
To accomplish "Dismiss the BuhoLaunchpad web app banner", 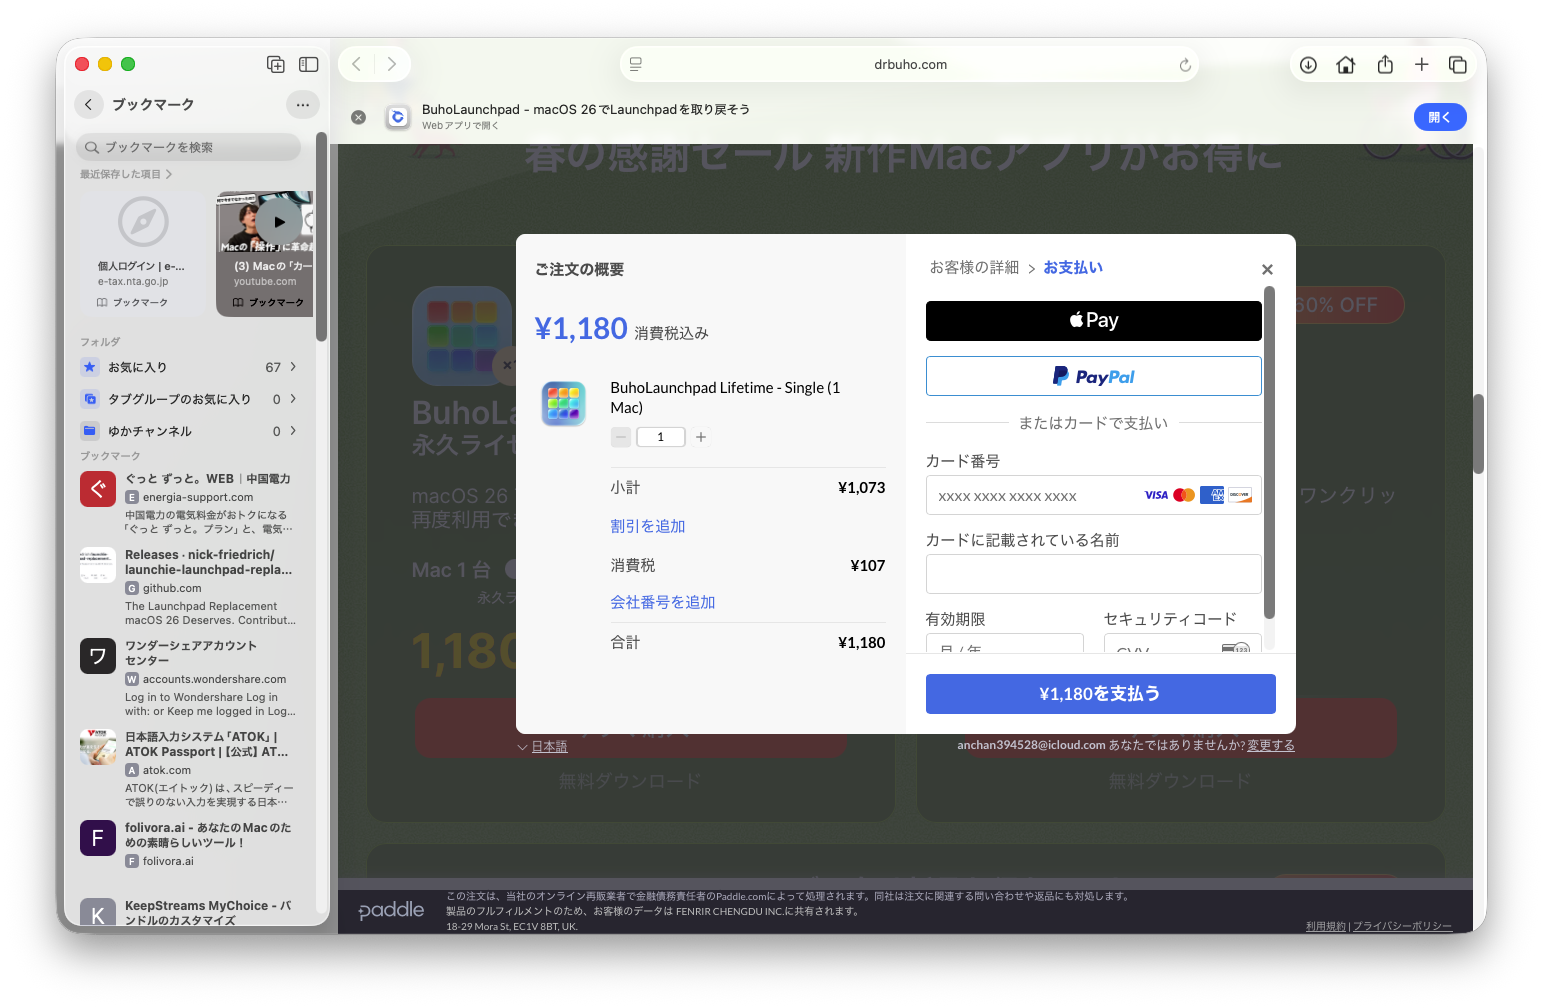I will 359,117.
